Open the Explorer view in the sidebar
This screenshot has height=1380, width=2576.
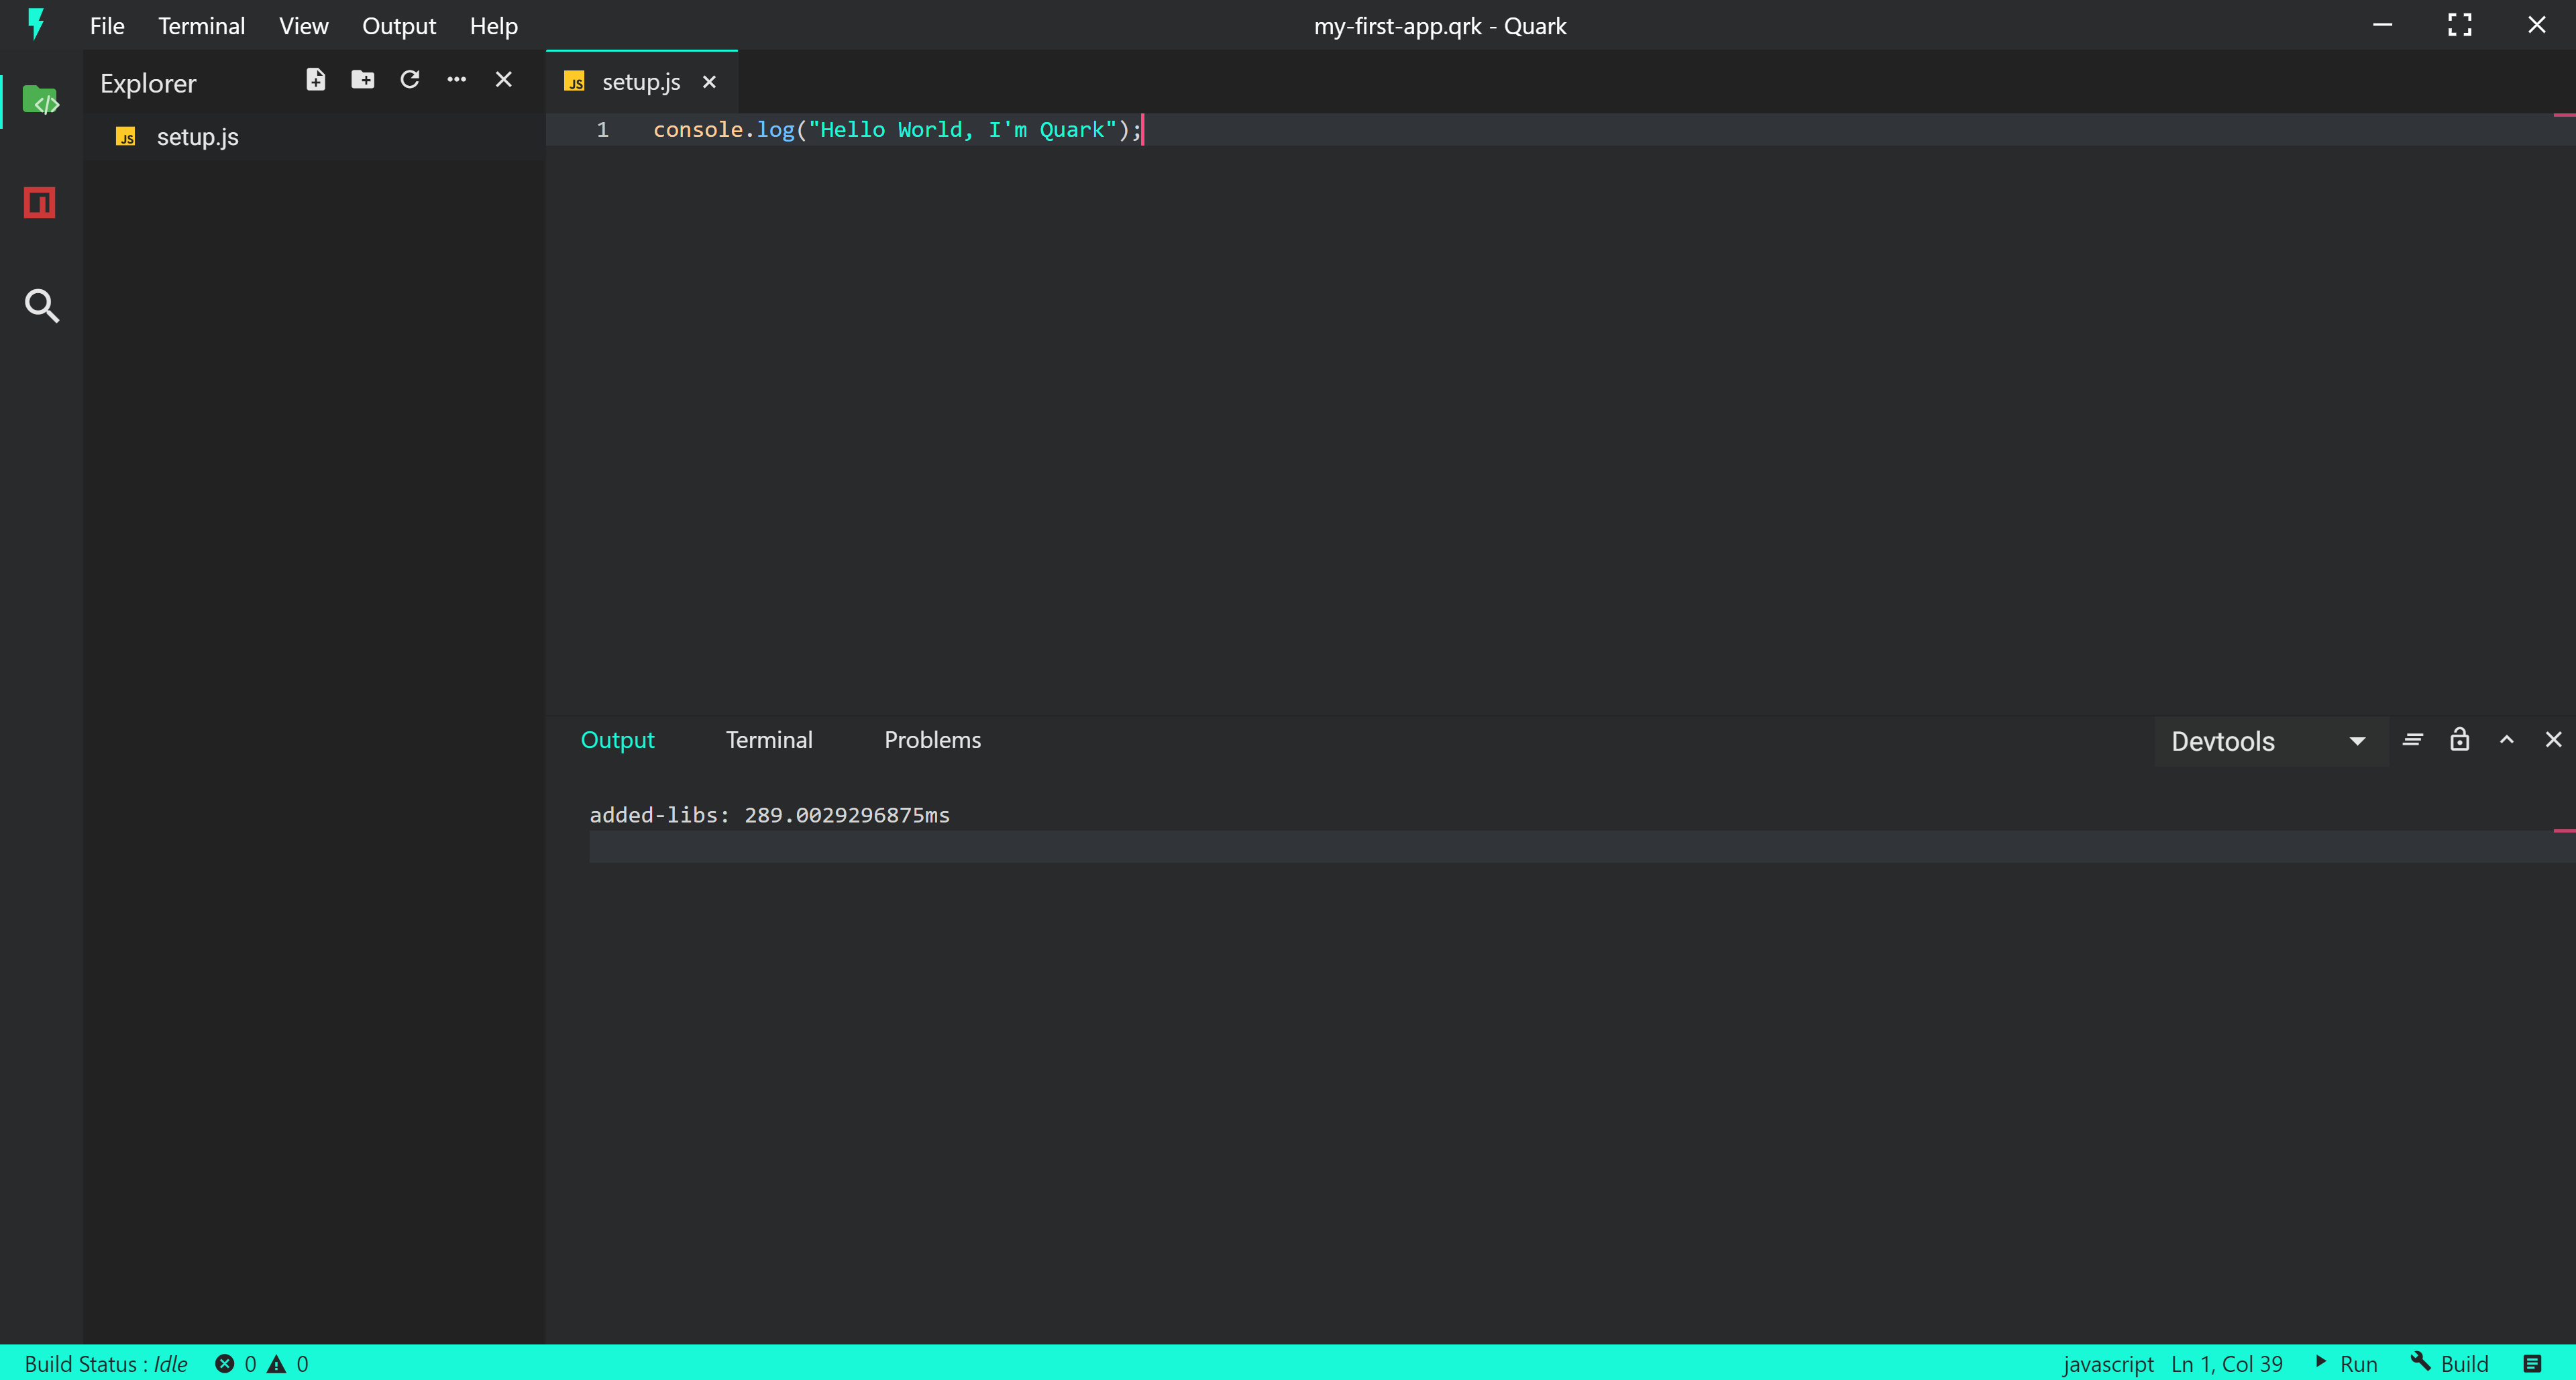(41, 101)
